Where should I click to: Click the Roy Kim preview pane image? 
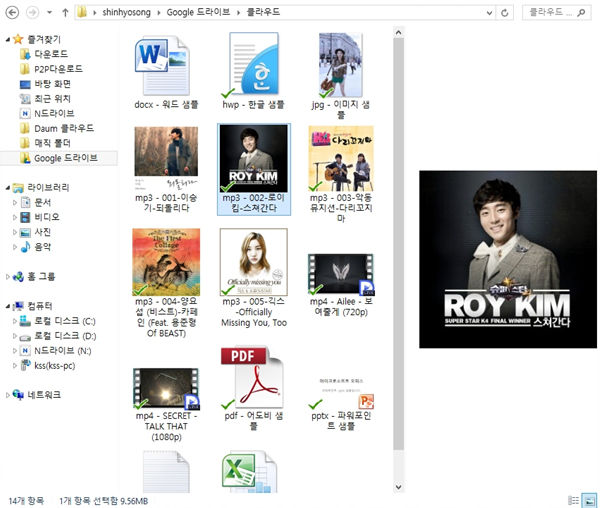508,259
